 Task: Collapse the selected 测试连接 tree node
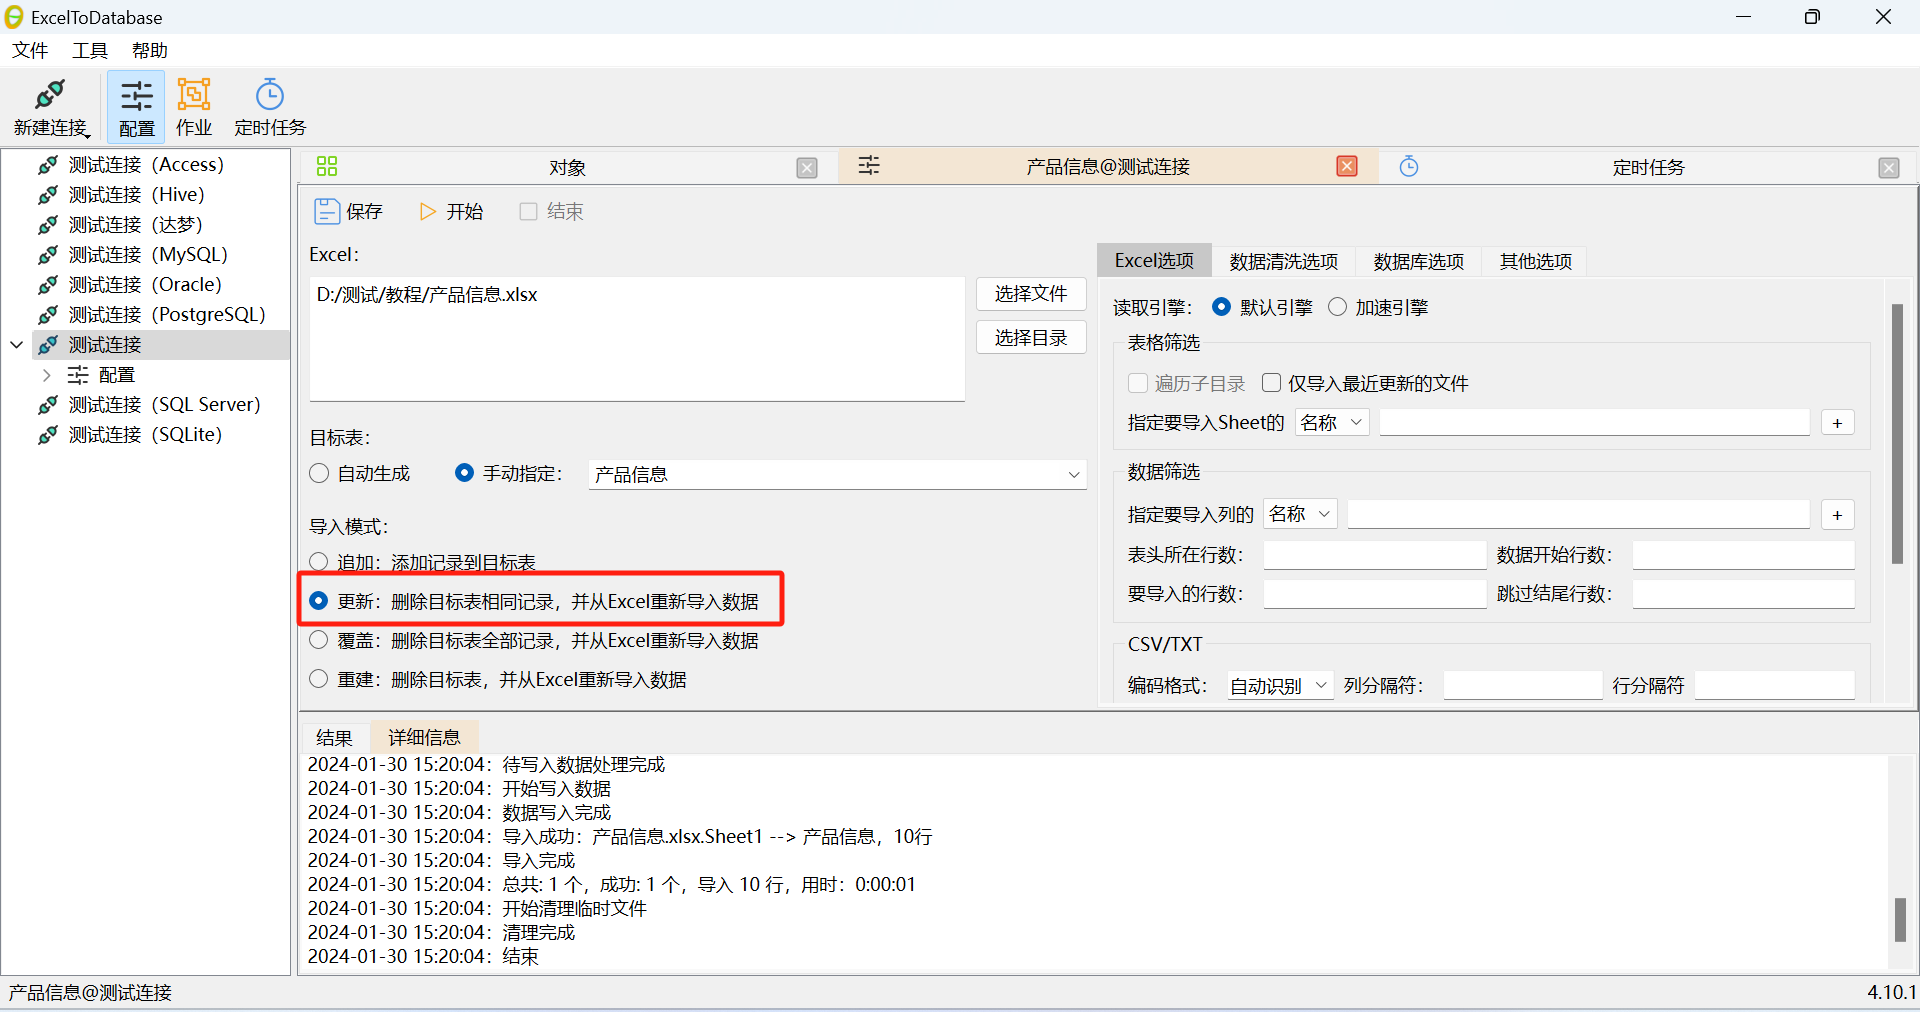(16, 345)
